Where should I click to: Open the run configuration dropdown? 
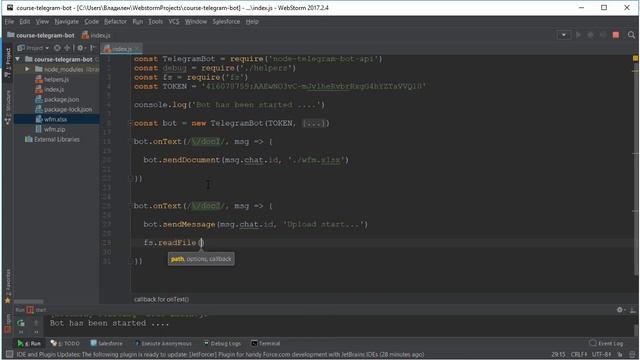pos(564,35)
